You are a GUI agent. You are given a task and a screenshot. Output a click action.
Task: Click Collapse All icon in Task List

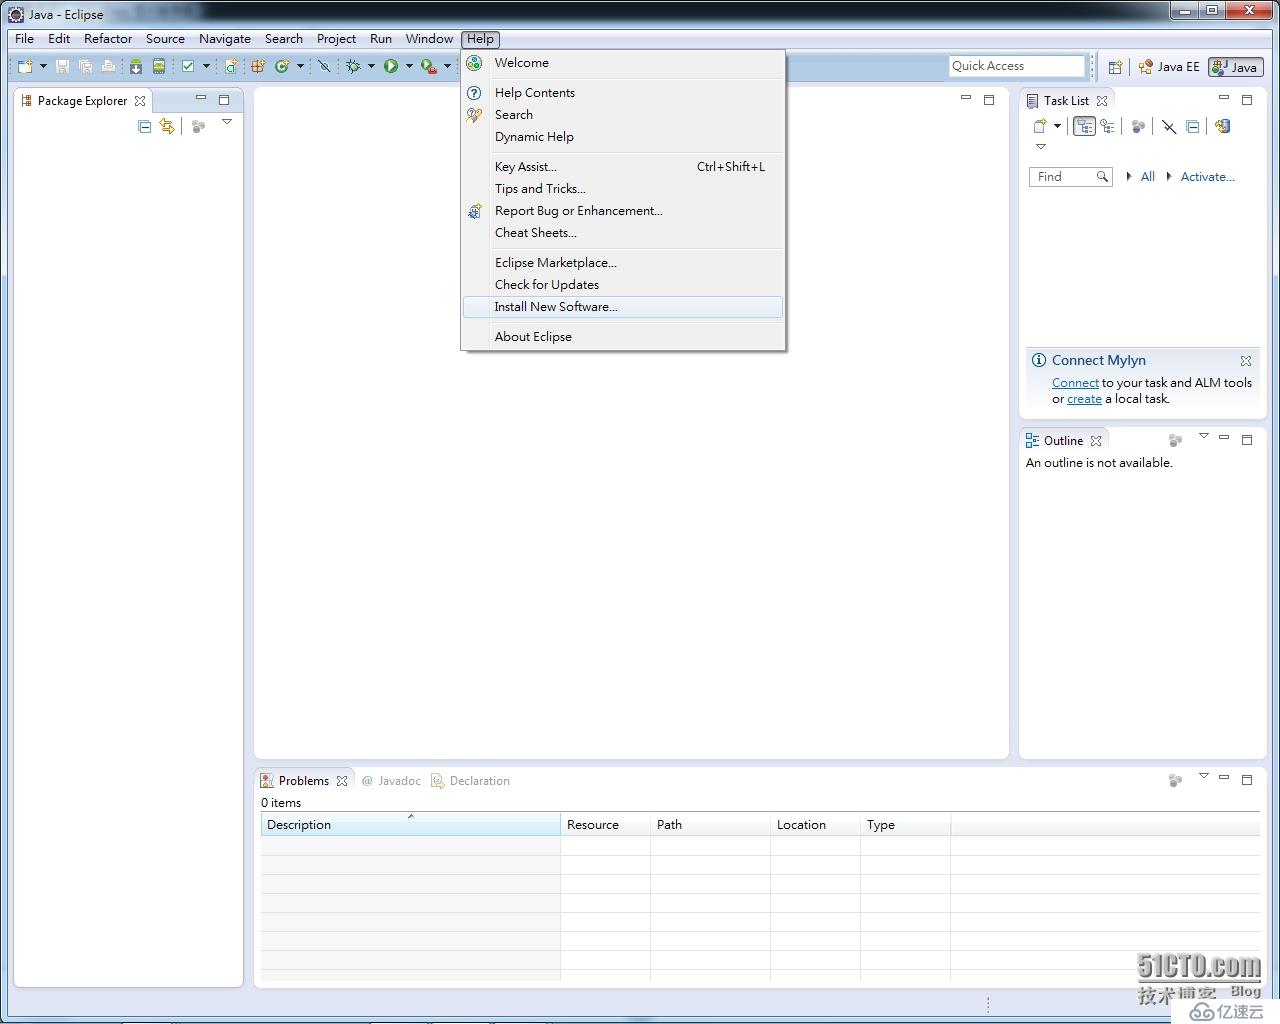point(1193,126)
